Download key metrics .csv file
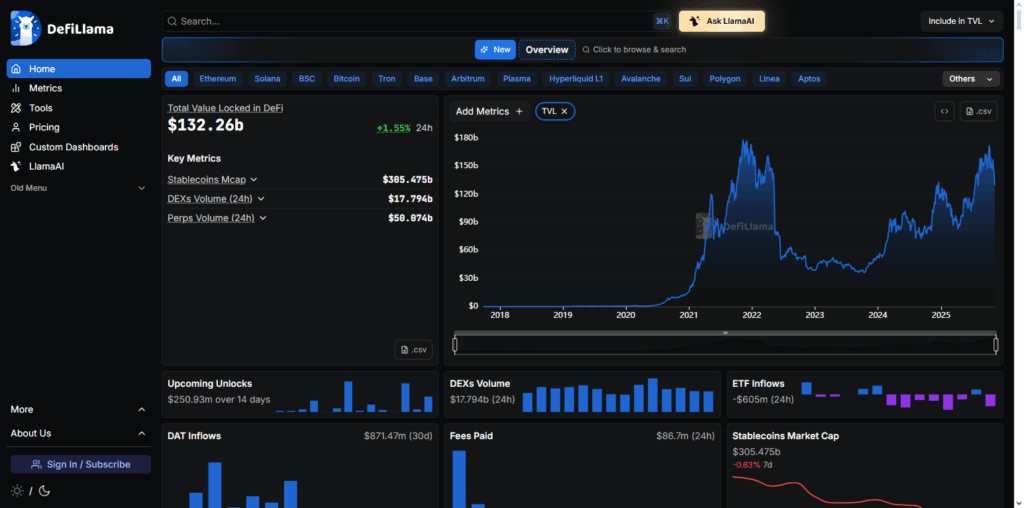 point(414,350)
